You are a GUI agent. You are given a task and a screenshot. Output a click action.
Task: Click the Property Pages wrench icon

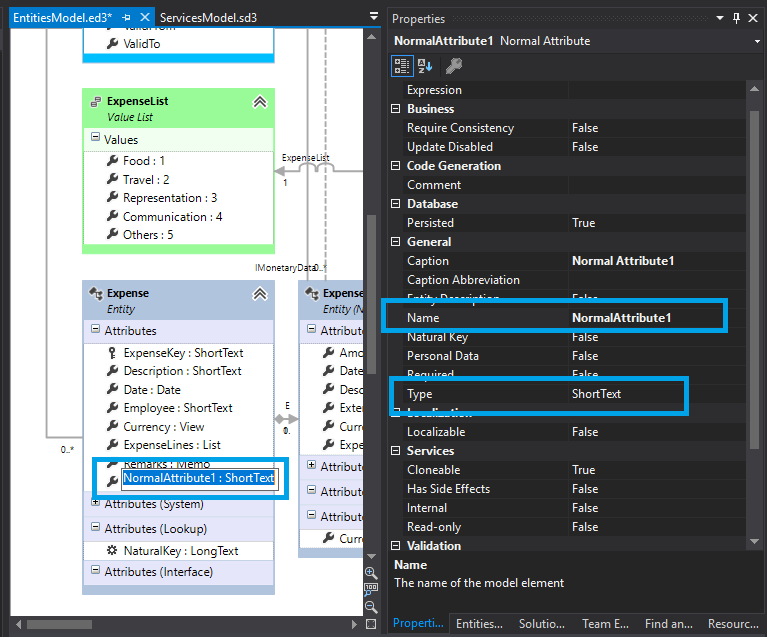pos(454,66)
